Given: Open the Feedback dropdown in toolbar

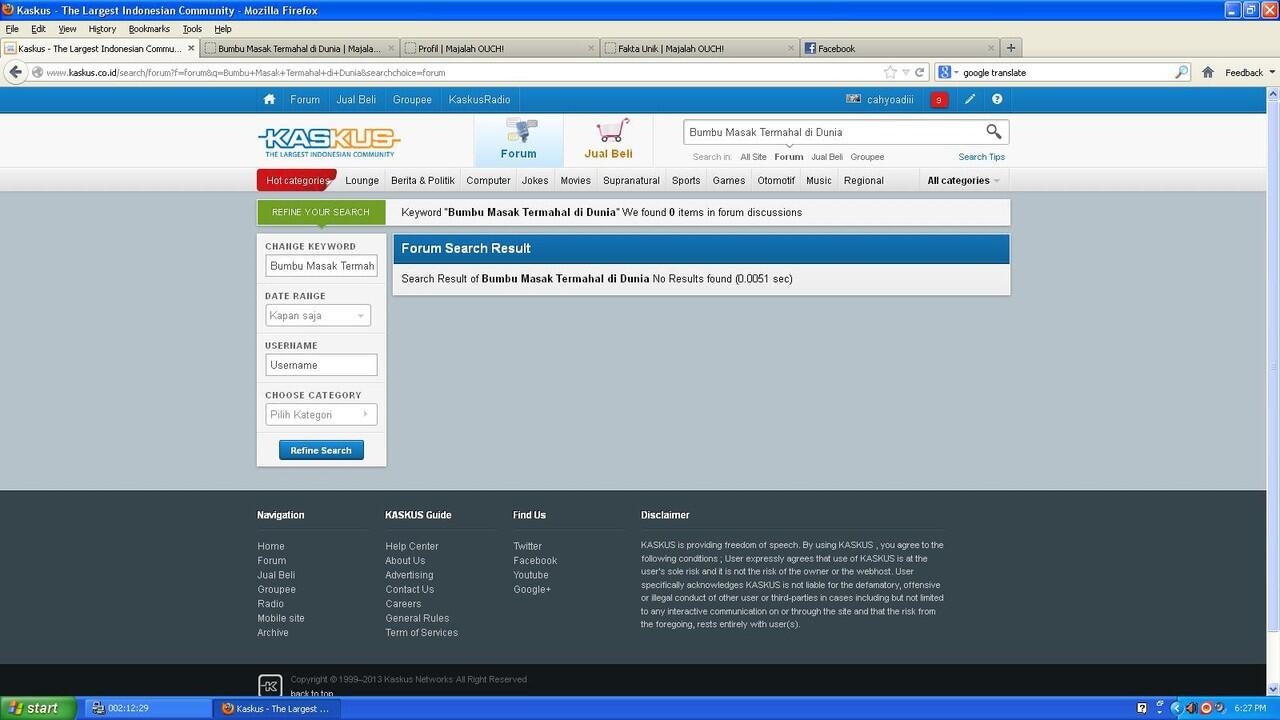Looking at the screenshot, I should tap(1250, 72).
